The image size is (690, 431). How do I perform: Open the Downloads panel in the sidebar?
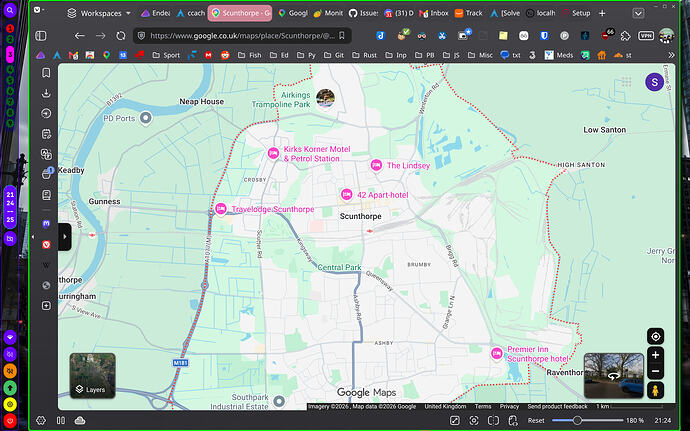pyautogui.click(x=46, y=93)
